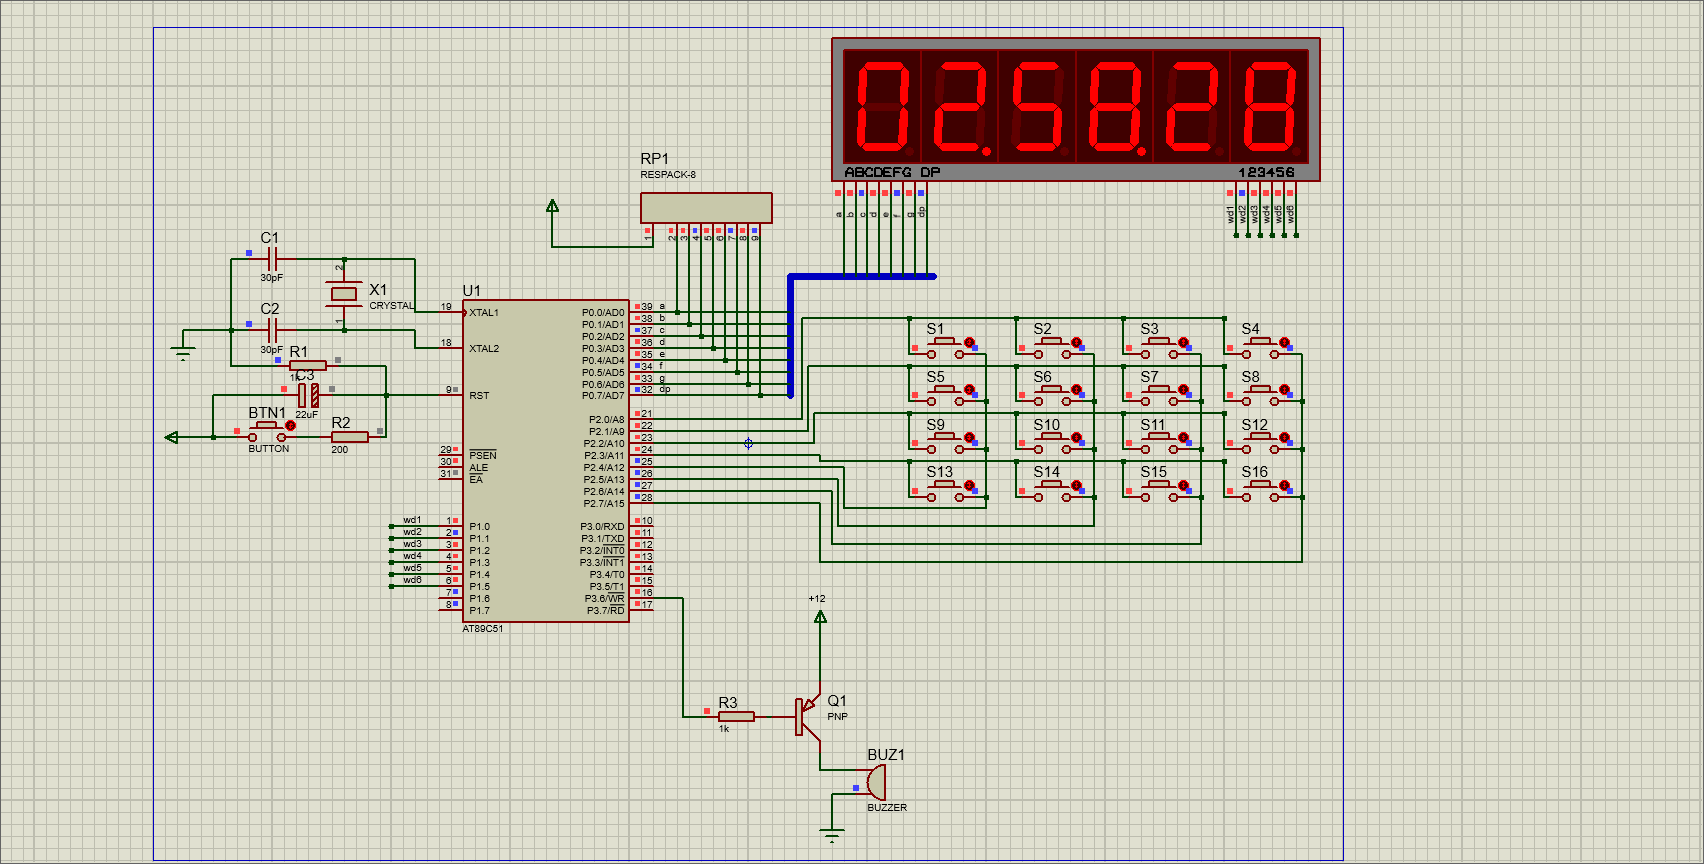1704x864 pixels.
Task: Select the Q1 PNP transistor symbol
Action: [x=808, y=717]
